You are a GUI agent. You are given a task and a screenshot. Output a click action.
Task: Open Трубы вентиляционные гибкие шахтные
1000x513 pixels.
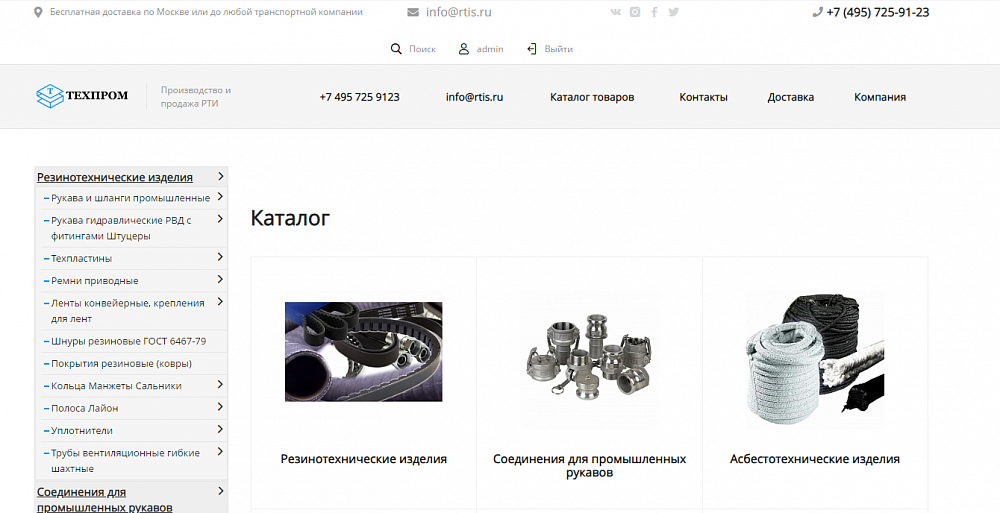click(x=125, y=461)
